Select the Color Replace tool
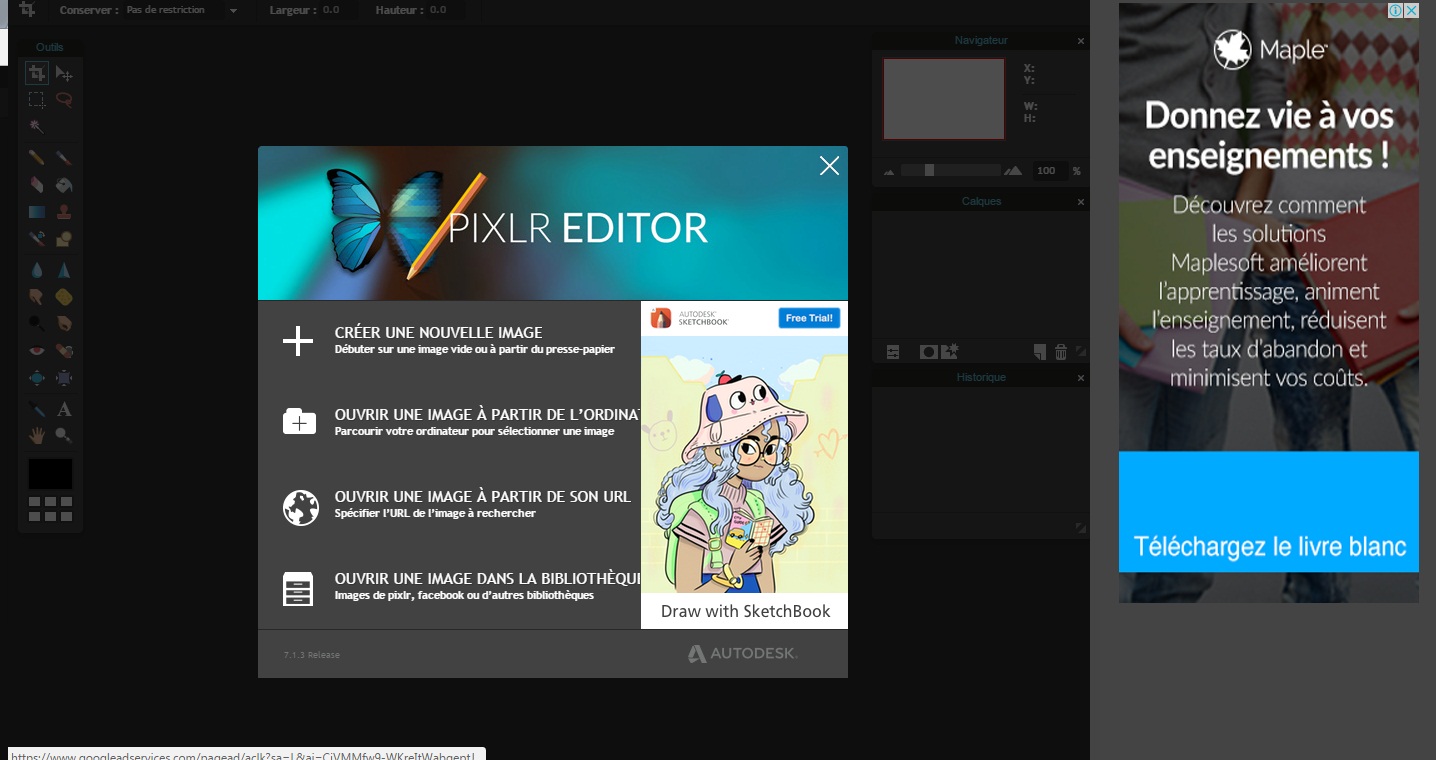The height and width of the screenshot is (760, 1436). 36,239
